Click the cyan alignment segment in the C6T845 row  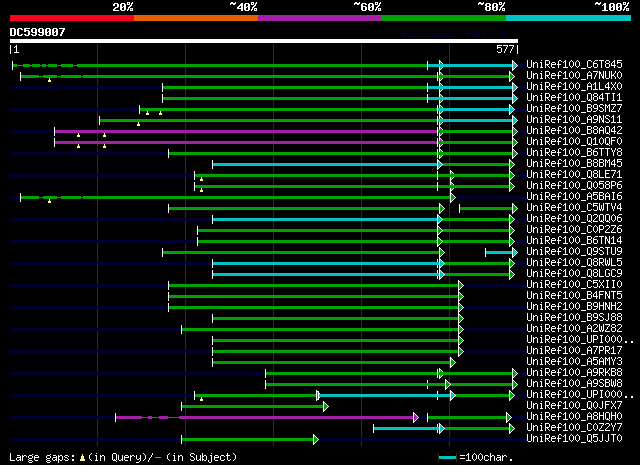[x=472, y=65]
